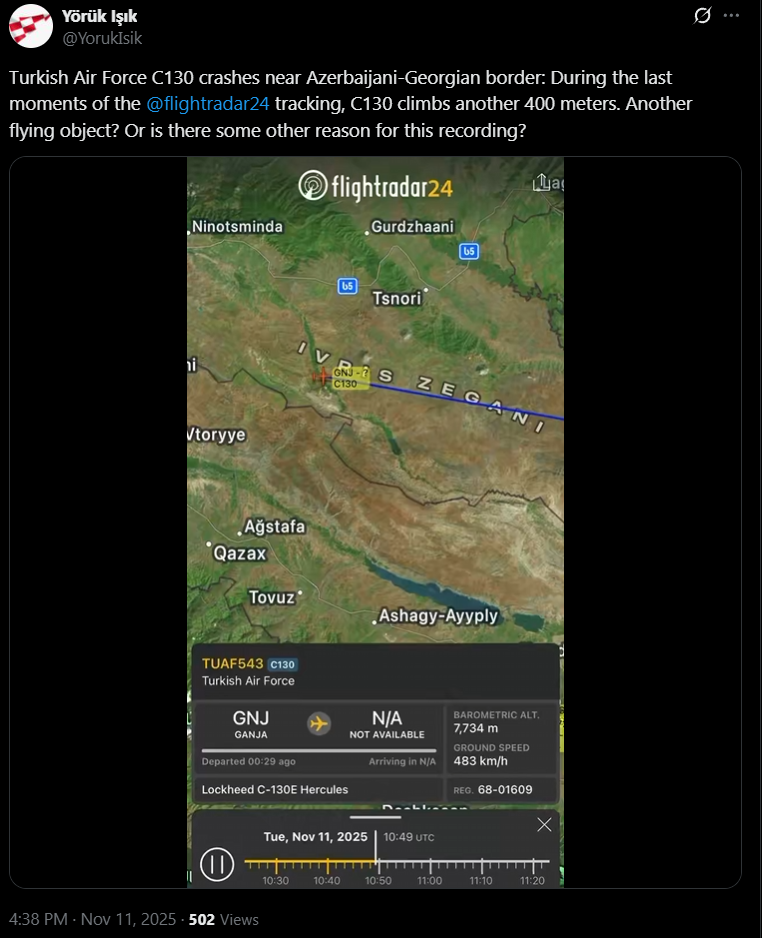The height and width of the screenshot is (938, 762).
Task: Click the C130 aircraft type badge
Action: 282,665
